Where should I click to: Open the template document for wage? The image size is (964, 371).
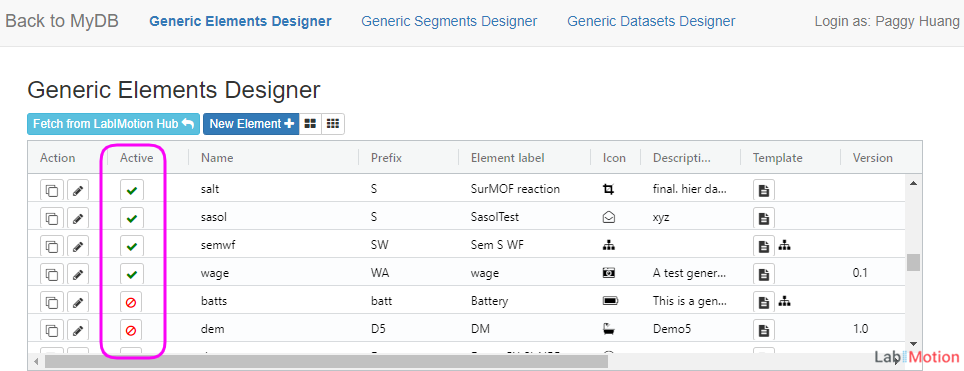(x=764, y=274)
